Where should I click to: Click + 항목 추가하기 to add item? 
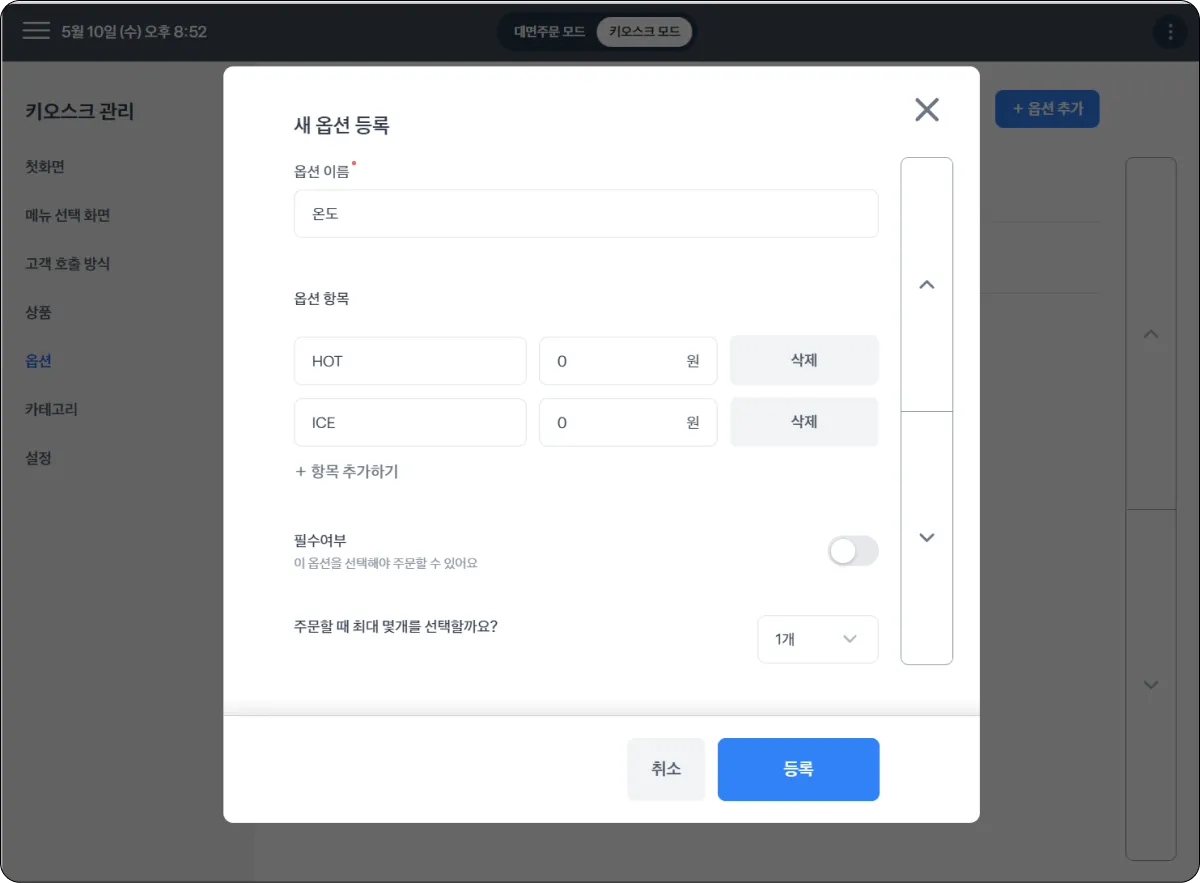(x=347, y=471)
